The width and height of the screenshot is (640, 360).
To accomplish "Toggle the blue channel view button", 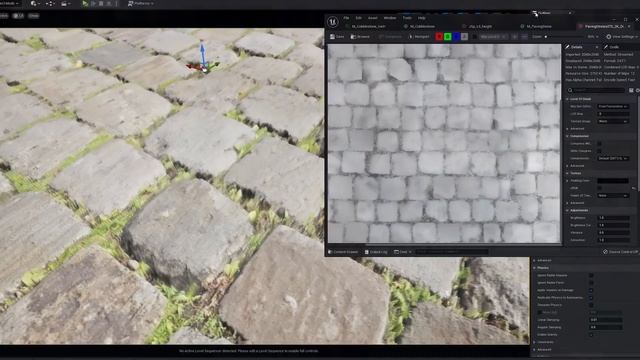I will tap(456, 37).
